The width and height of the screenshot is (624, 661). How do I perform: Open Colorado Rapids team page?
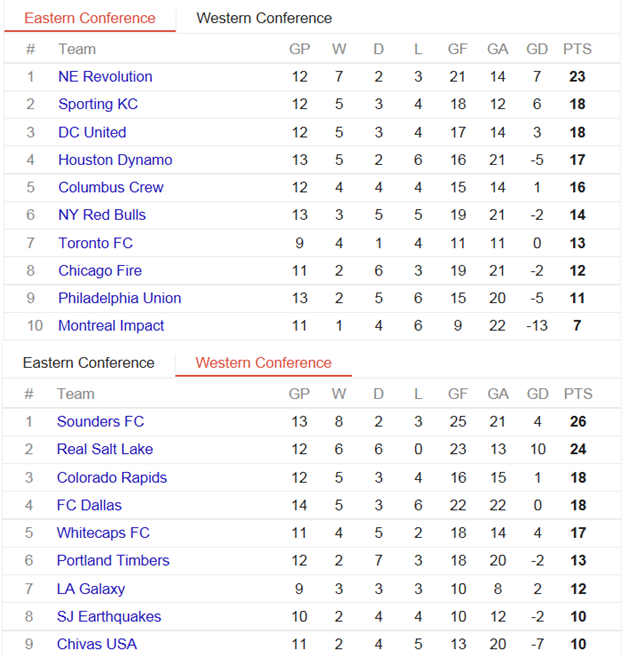[112, 477]
